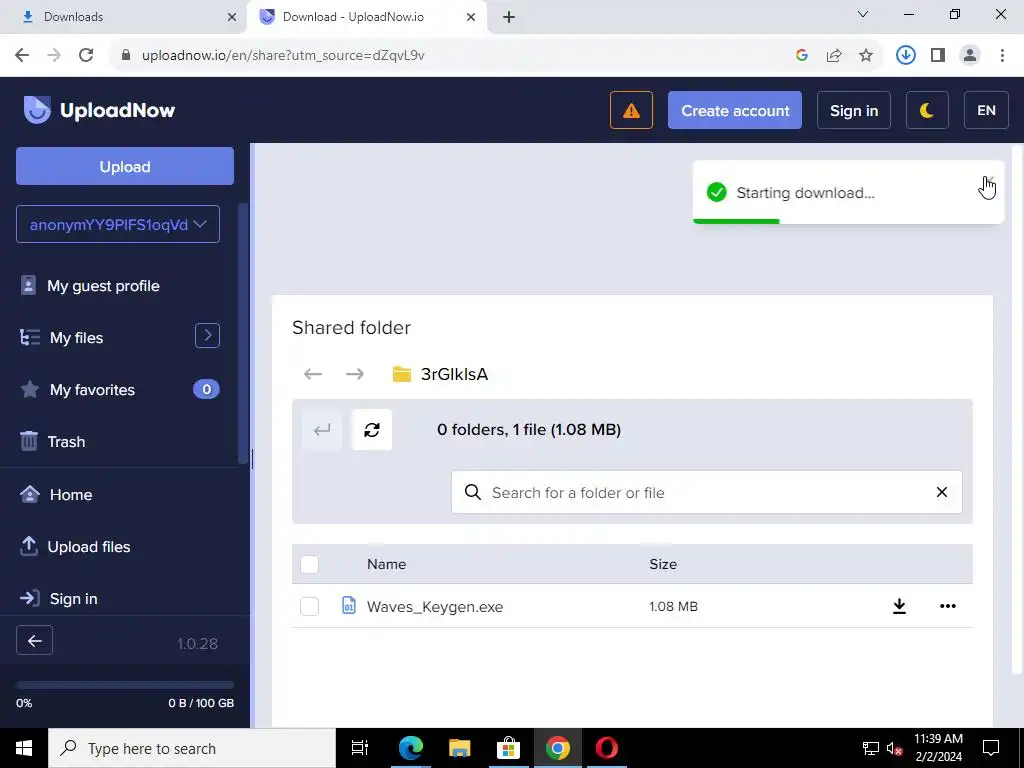Screen dimensions: 1024x768
Task: Refresh the shared folder listing
Action: click(372, 430)
